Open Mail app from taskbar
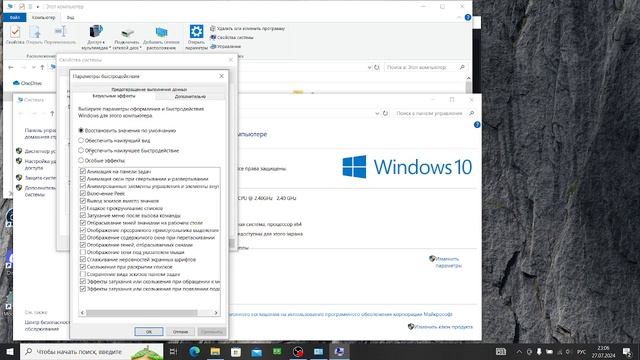This screenshot has height=360, width=640. (256, 351)
